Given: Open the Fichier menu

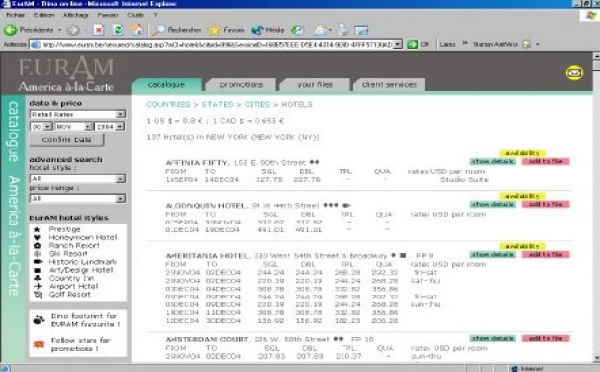Looking at the screenshot, I should 16,15.
